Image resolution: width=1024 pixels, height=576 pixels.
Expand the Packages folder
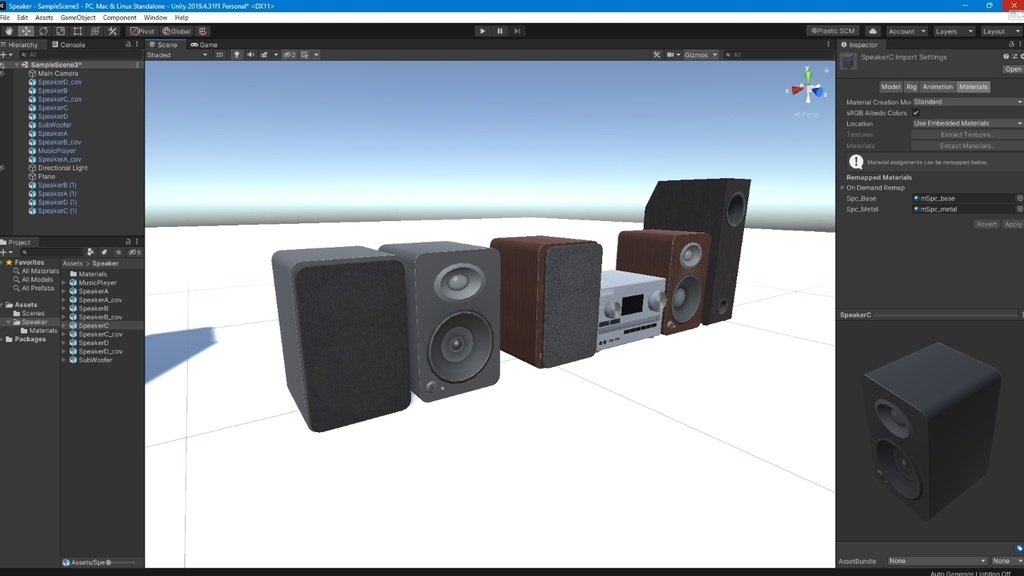[x=3, y=340]
